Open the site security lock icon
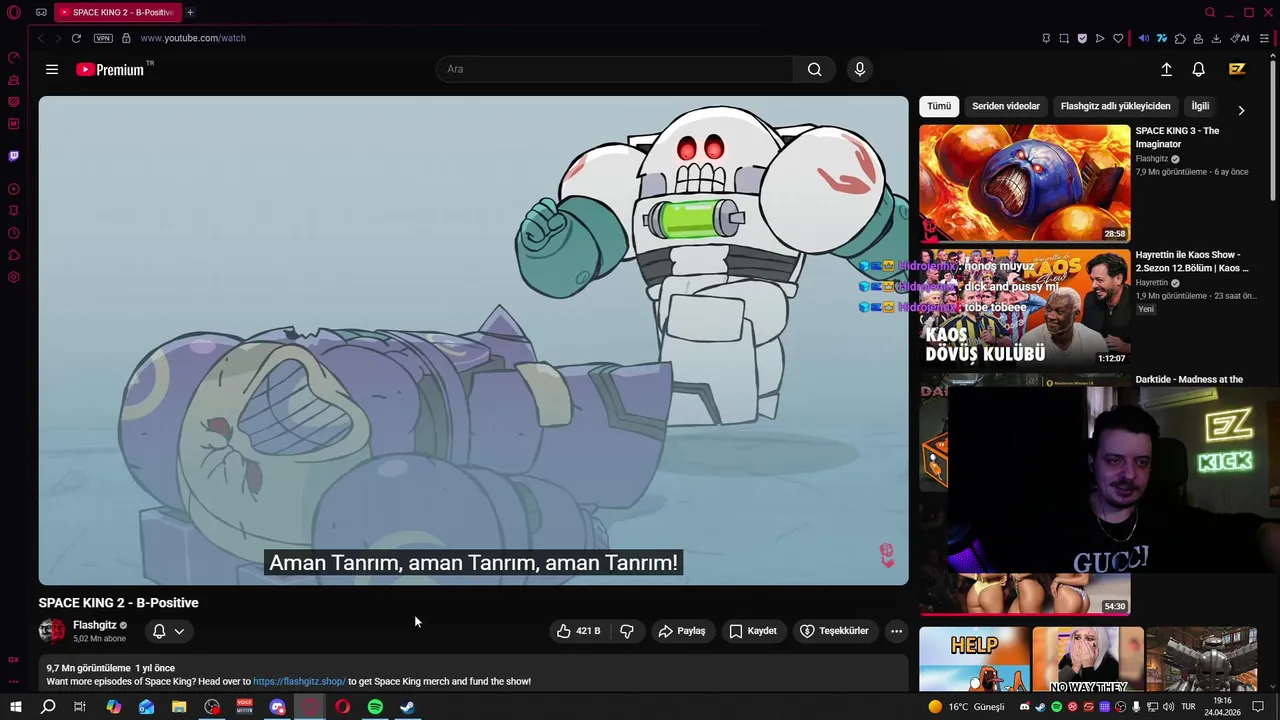Image resolution: width=1280 pixels, height=720 pixels. (126, 38)
